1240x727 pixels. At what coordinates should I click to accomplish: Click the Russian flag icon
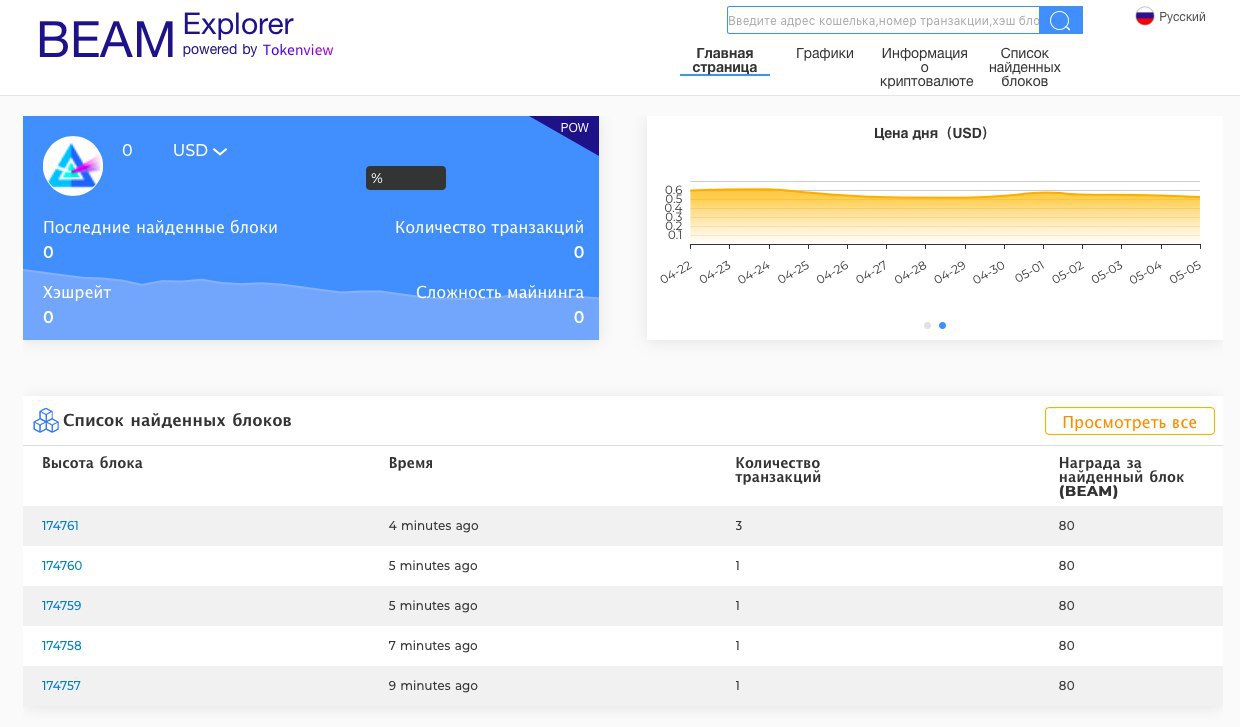click(x=1145, y=17)
